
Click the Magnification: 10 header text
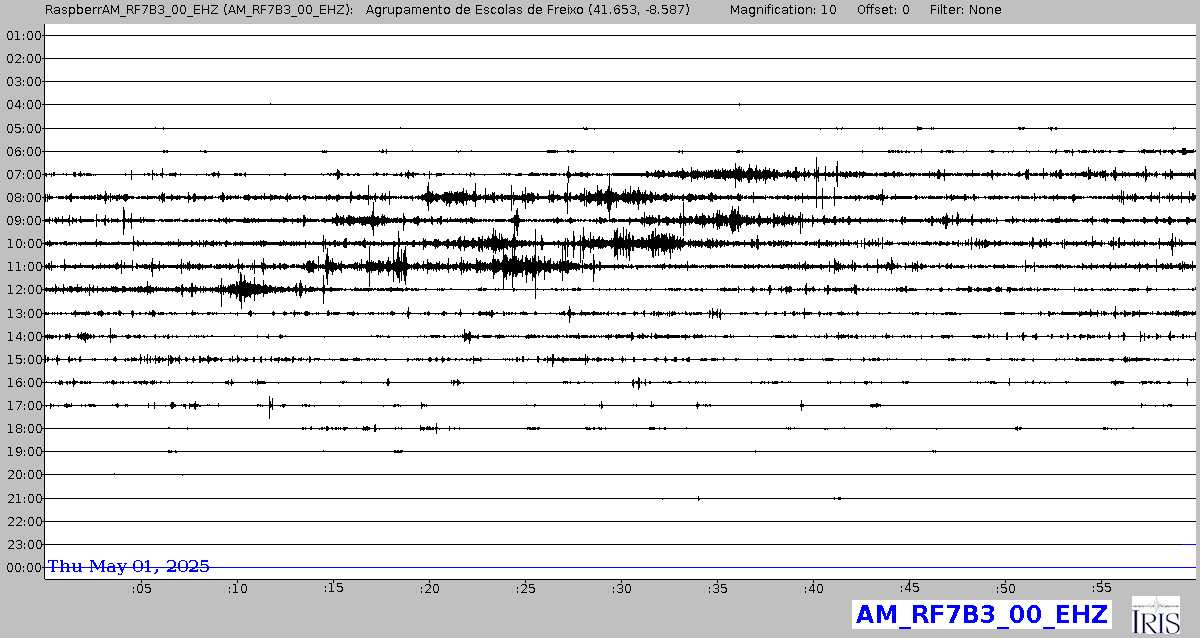(783, 10)
